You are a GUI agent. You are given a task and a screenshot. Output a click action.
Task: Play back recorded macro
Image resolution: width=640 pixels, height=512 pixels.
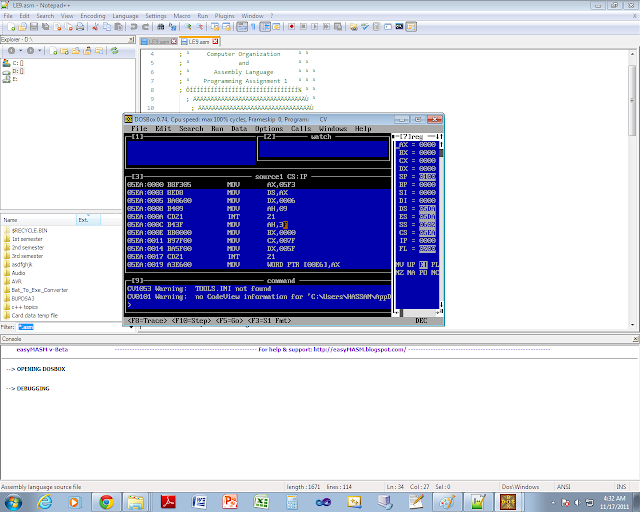tap(315, 27)
